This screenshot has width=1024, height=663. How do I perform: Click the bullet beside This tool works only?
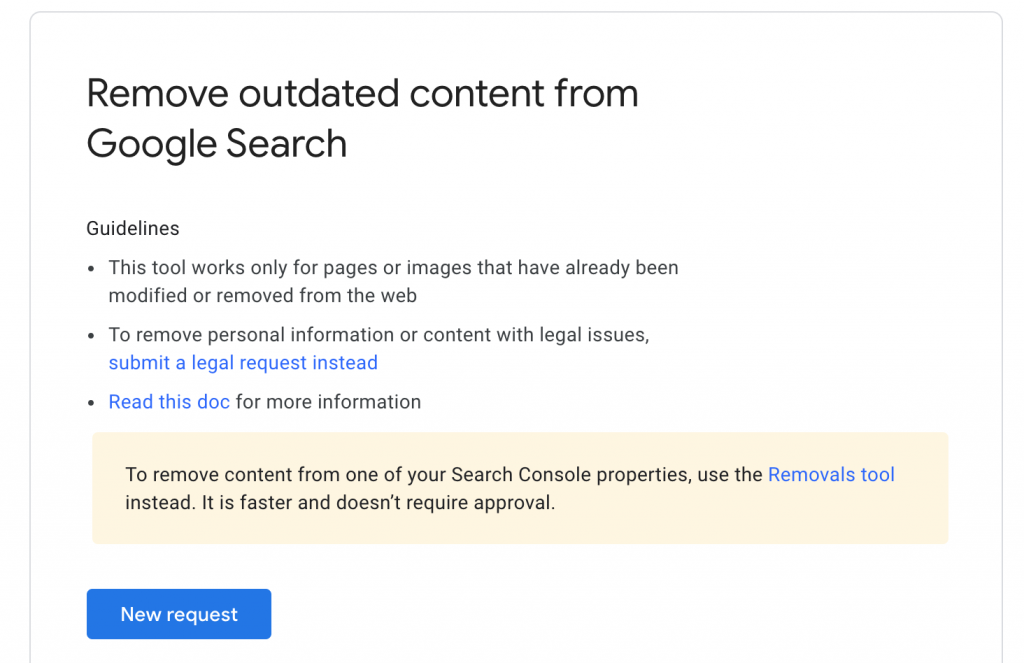(x=91, y=268)
